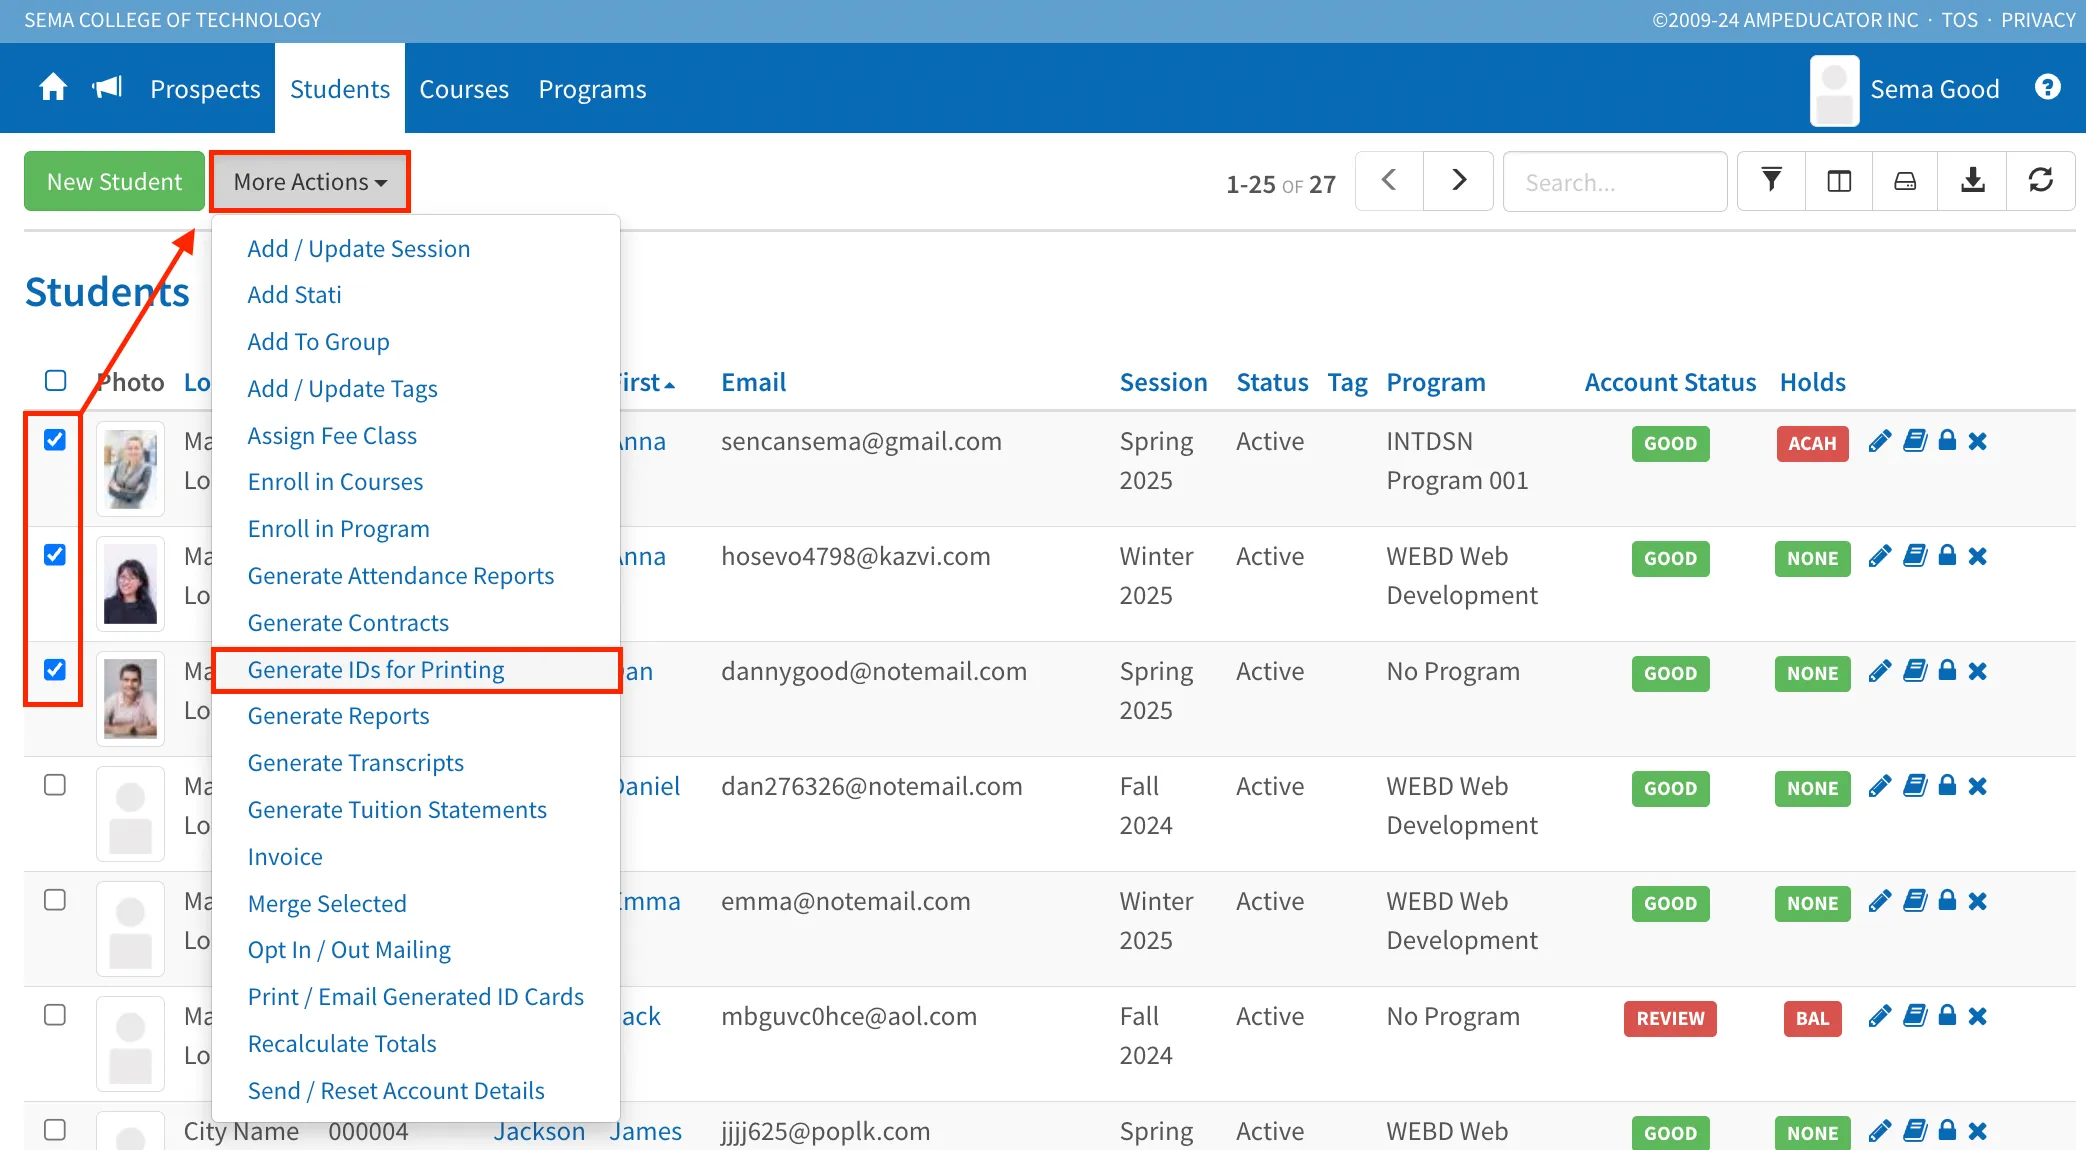Screen dimensions: 2086x1150
Task: Select Generate Transcripts option
Action: (356, 763)
